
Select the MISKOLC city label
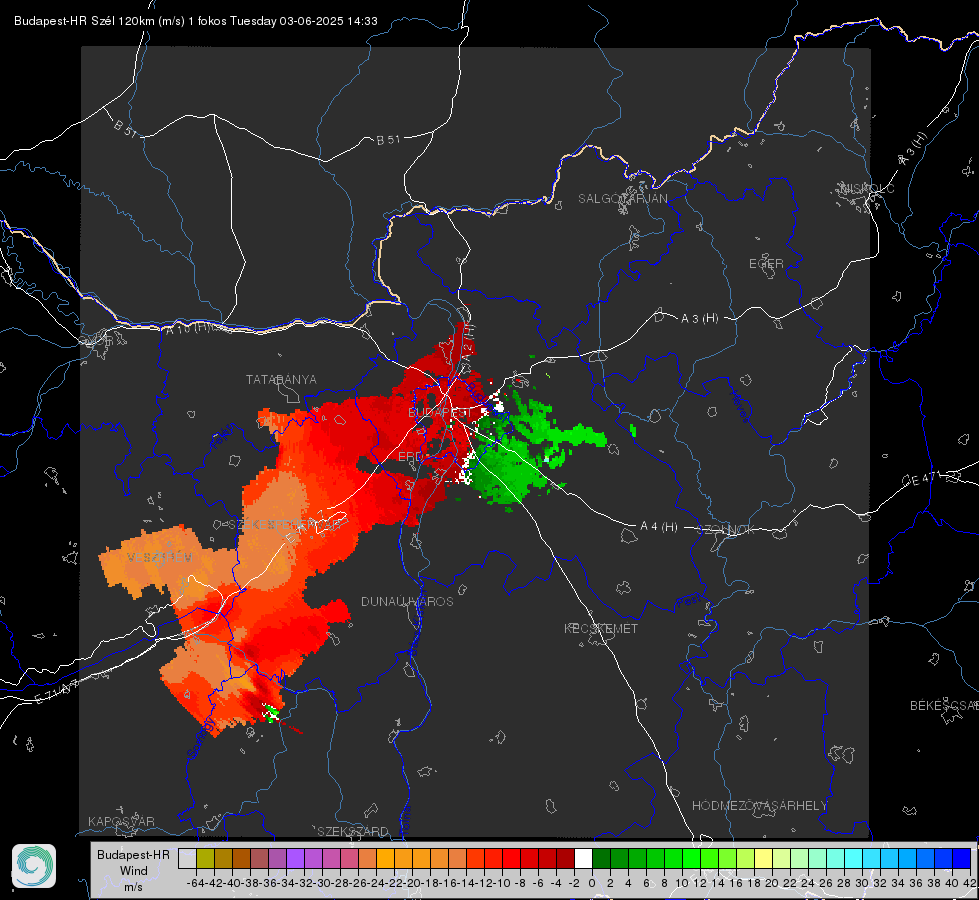867,189
